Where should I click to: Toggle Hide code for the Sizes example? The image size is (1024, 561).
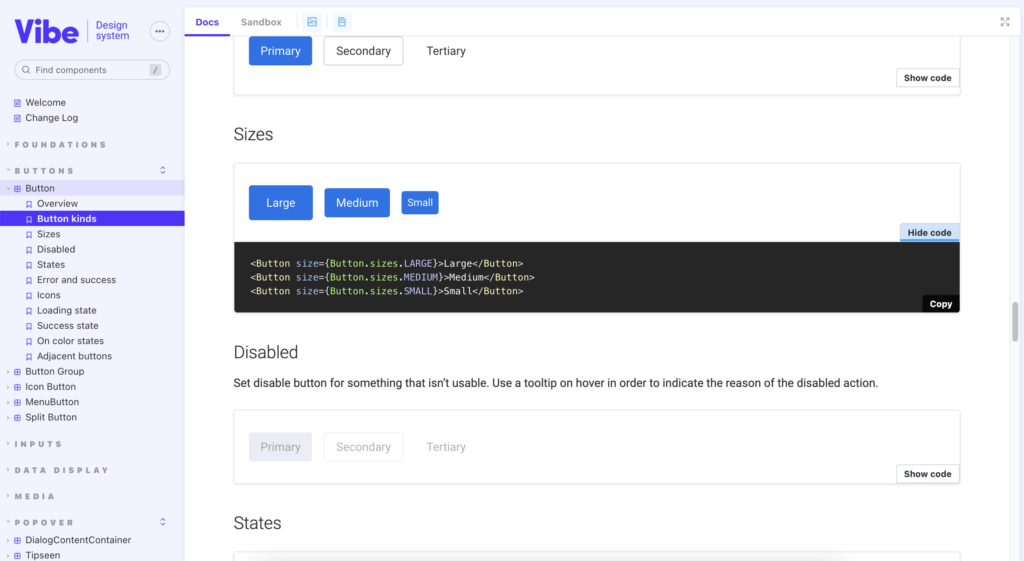pyautogui.click(x=929, y=232)
